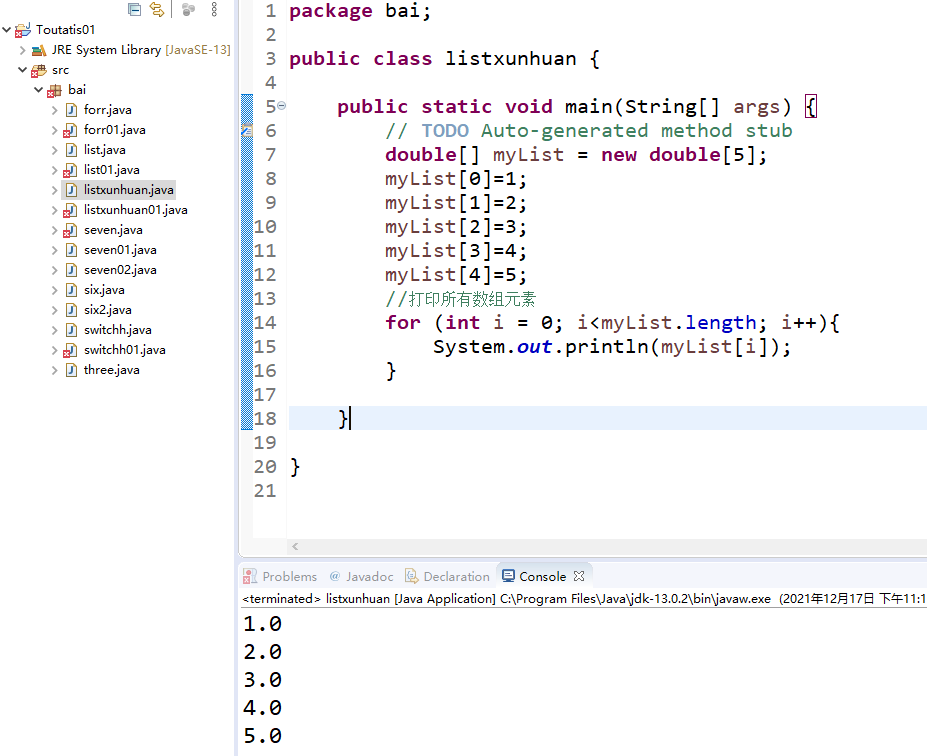Viewport: 927px width, 756px height.
Task: Collapse the src folder arrow
Action: click(22, 70)
